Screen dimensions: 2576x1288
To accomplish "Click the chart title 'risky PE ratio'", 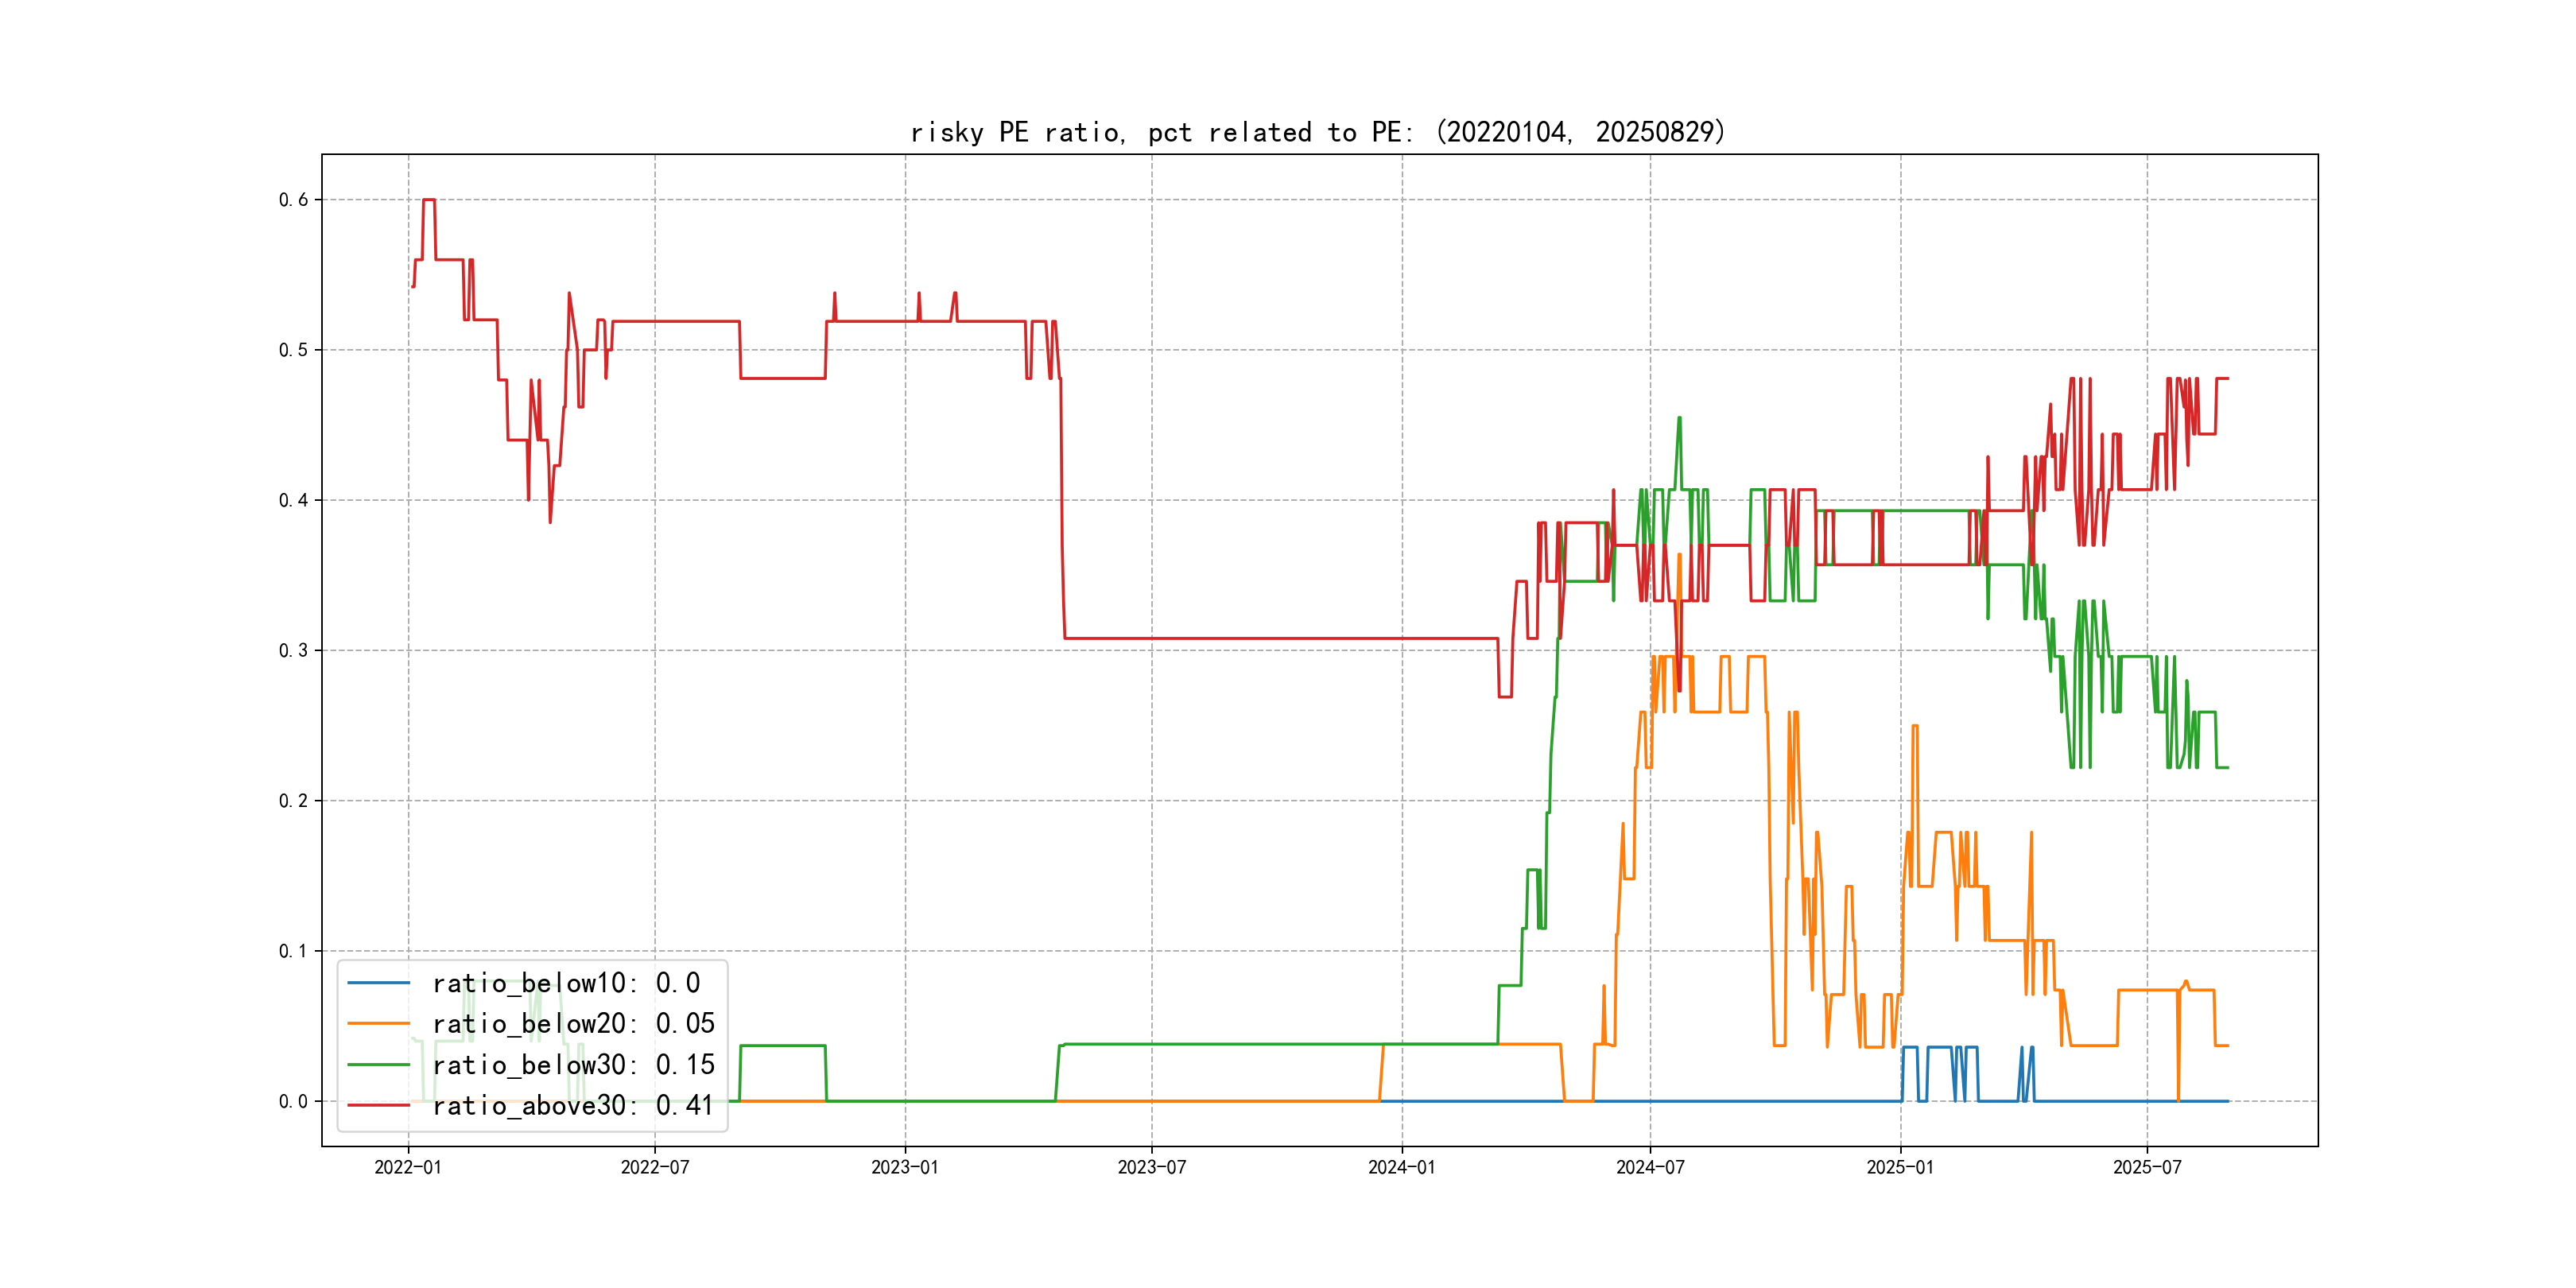I will [1317, 132].
